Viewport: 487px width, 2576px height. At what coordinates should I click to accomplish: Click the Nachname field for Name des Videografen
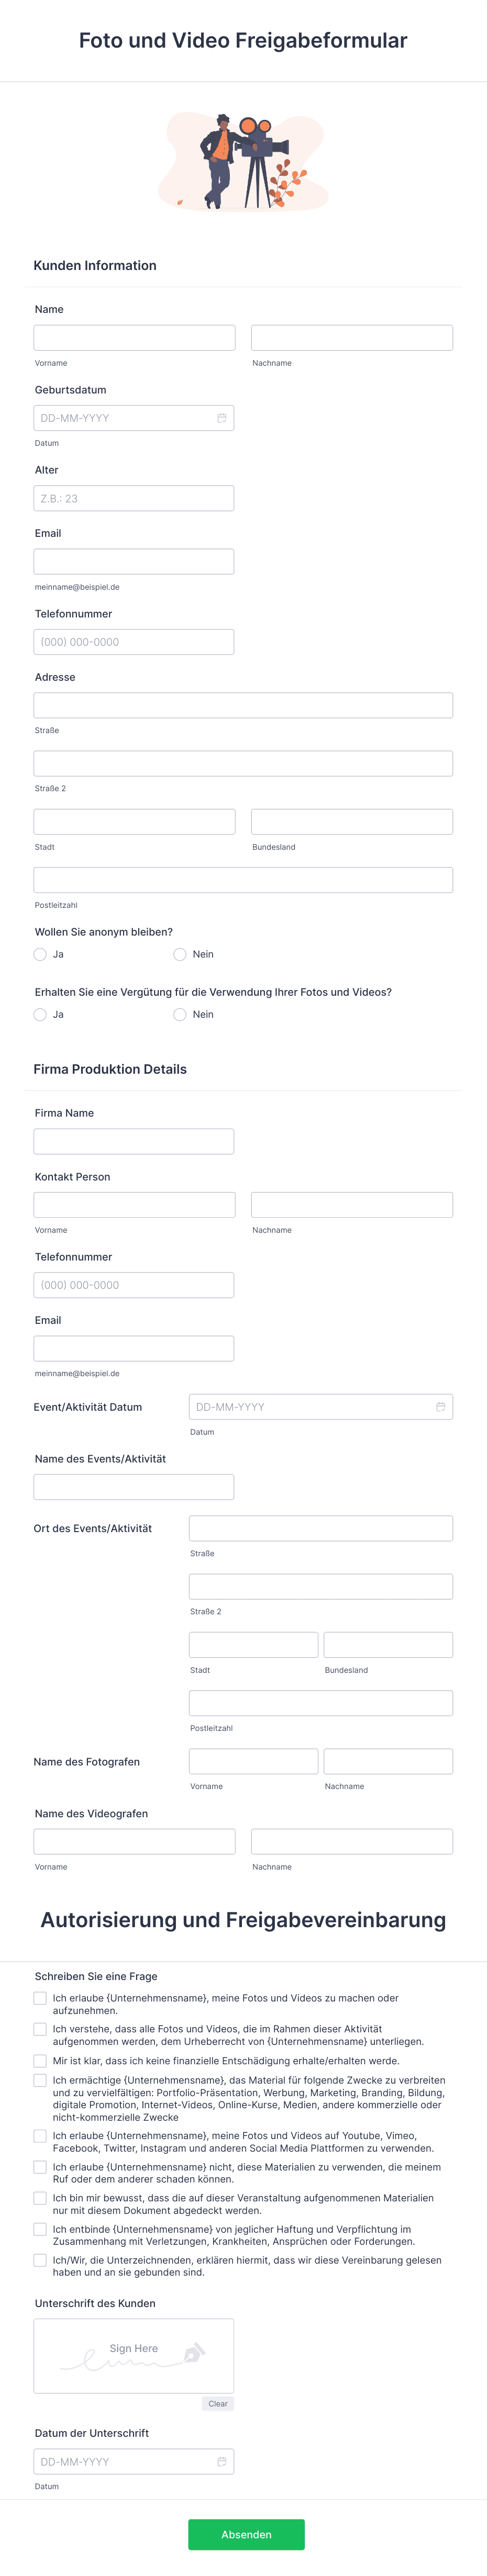point(352,1841)
